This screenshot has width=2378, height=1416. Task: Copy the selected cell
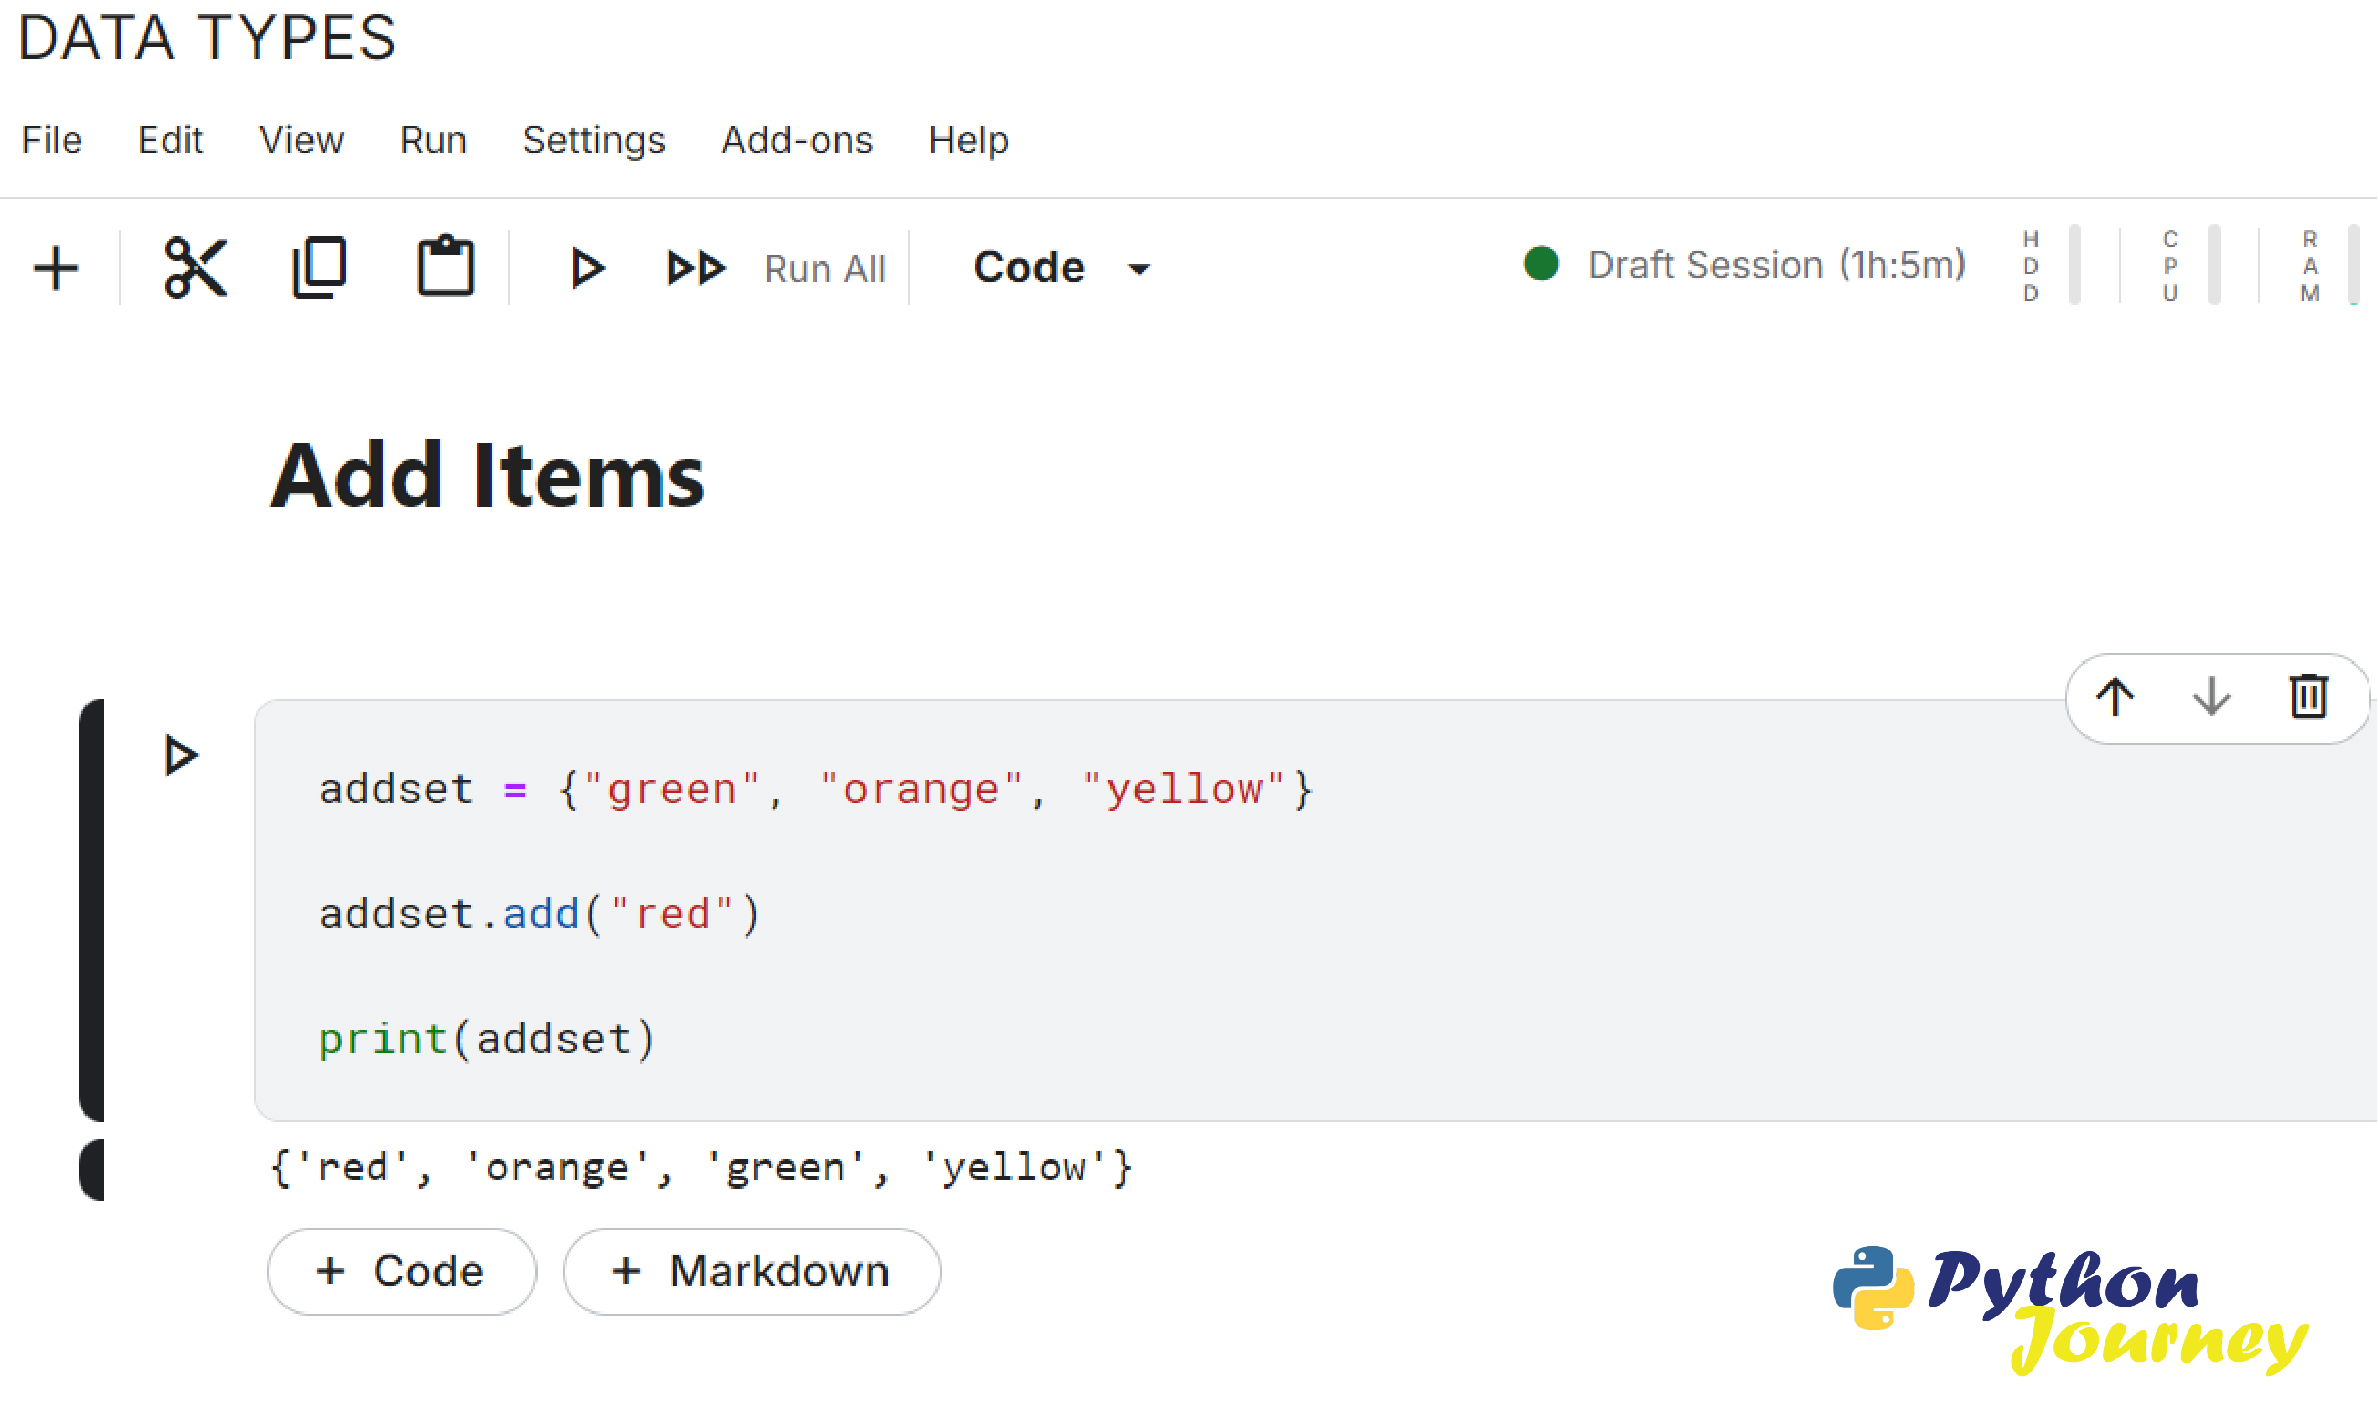click(319, 268)
